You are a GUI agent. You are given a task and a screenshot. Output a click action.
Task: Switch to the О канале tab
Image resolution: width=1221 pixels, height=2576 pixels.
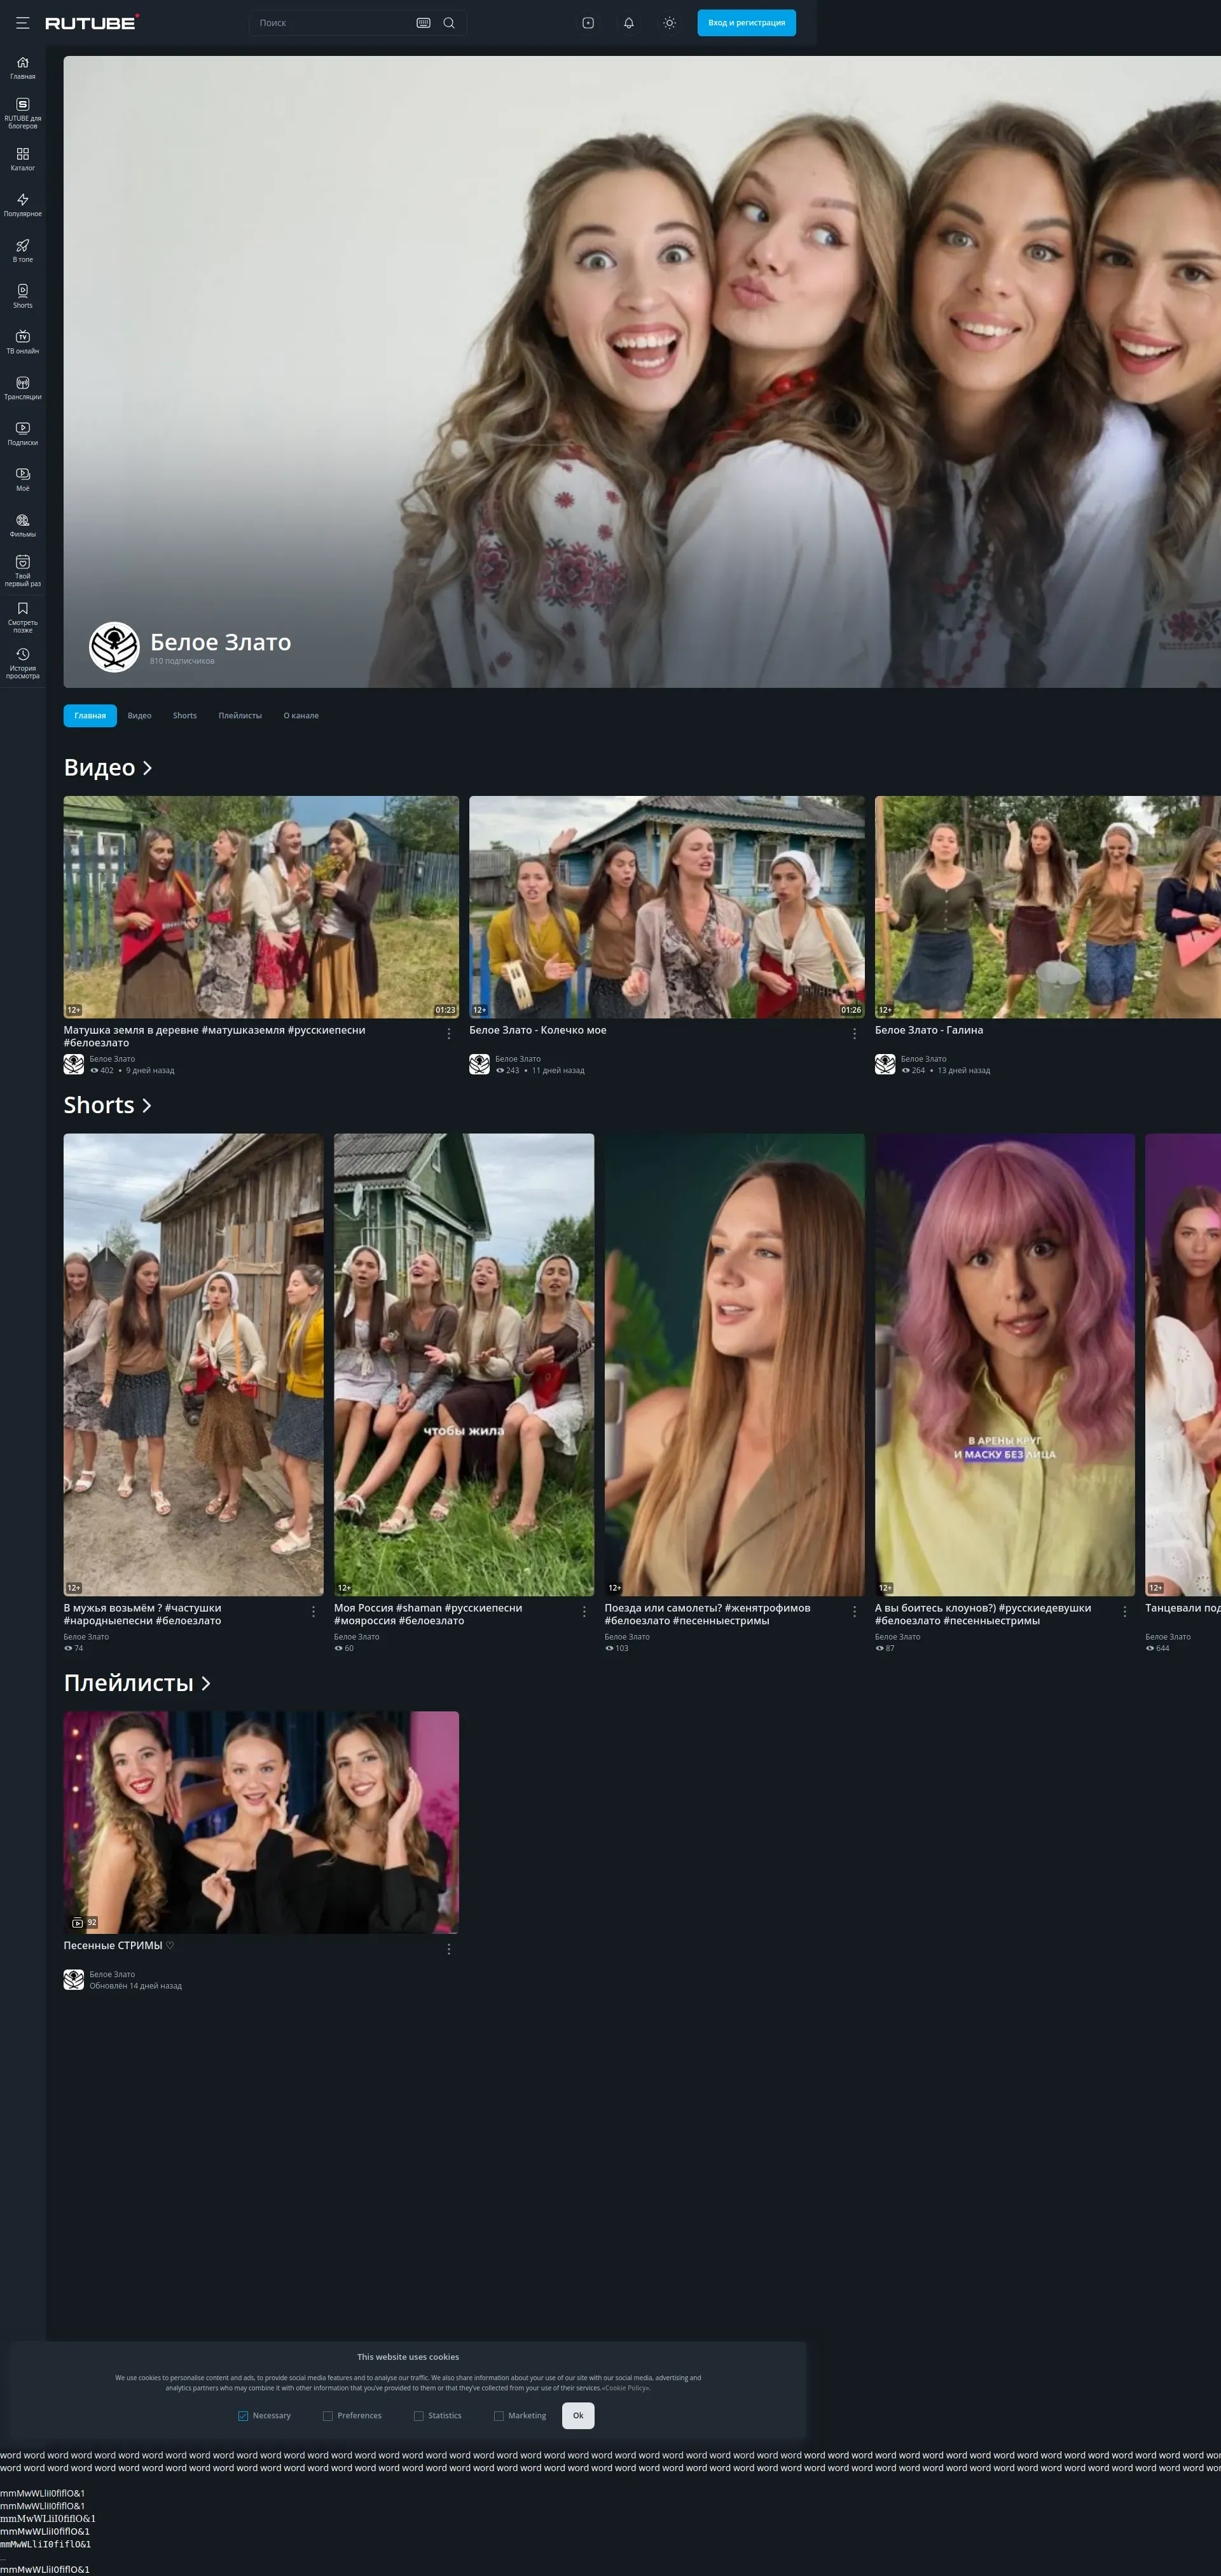coord(301,716)
